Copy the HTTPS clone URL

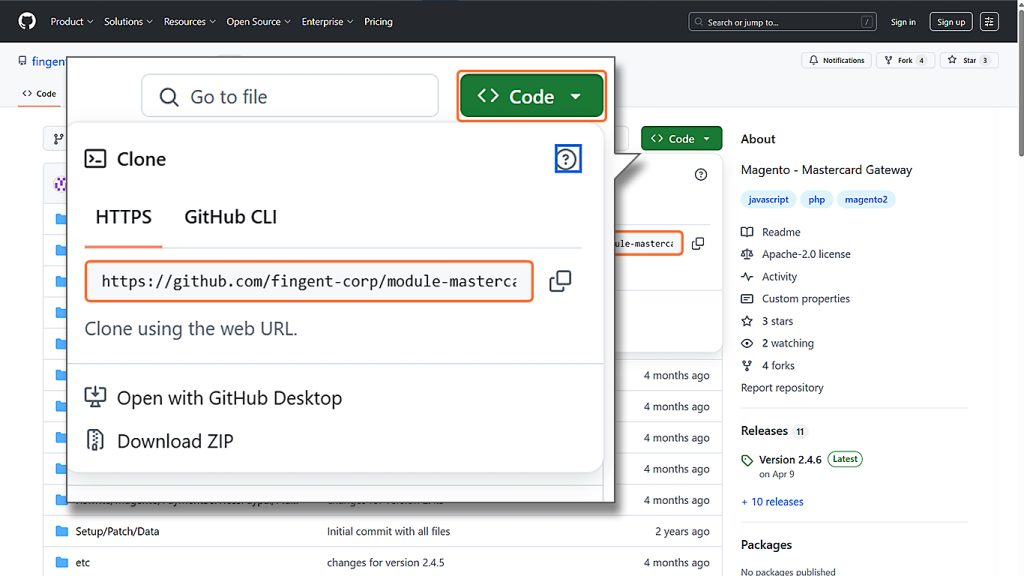560,281
